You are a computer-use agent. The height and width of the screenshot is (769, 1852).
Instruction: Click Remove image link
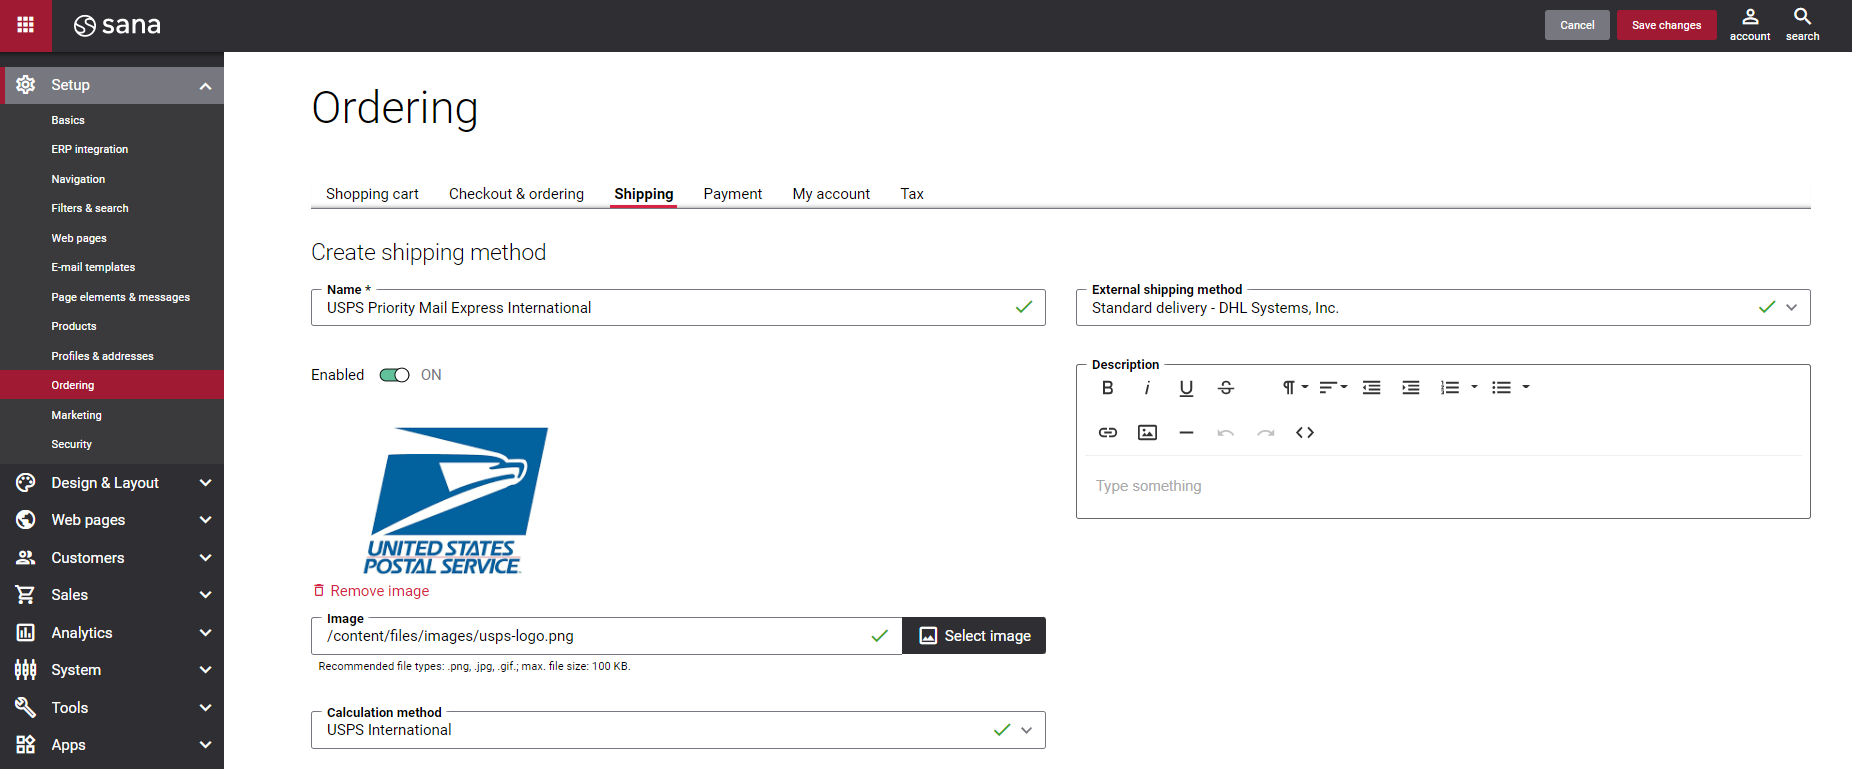point(371,591)
